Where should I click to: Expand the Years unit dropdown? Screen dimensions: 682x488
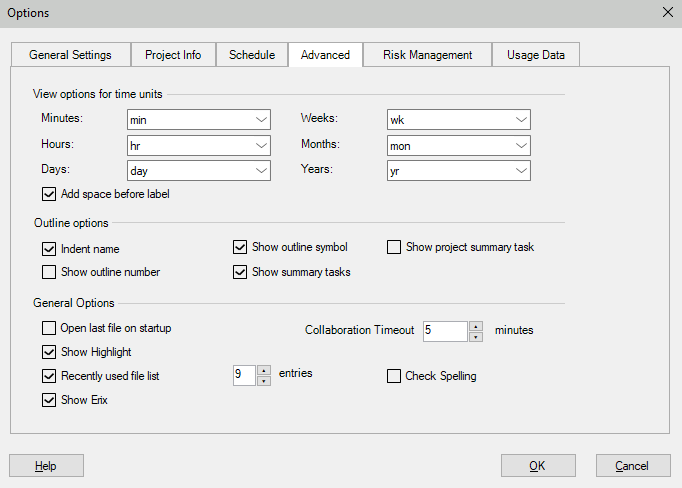click(x=459, y=170)
